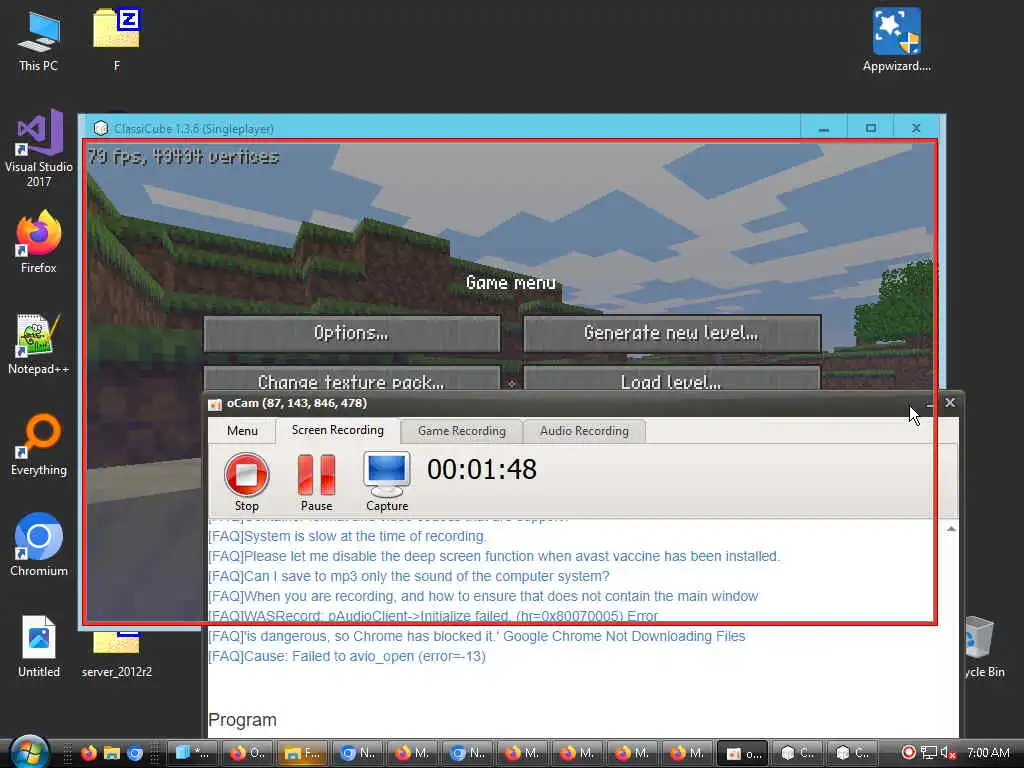Image resolution: width=1024 pixels, height=768 pixels.
Task: Open FAQ about saving mp3 sound only
Action: [x=409, y=577]
